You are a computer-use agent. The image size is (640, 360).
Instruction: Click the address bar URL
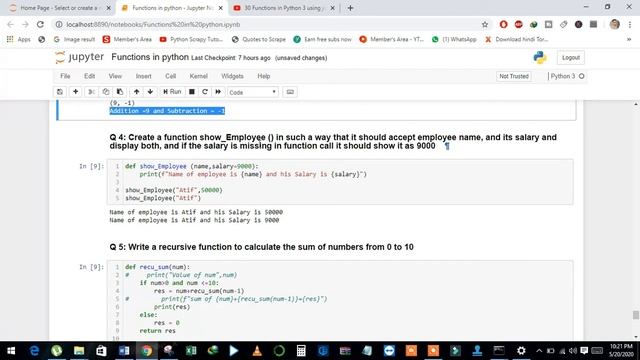tap(153, 24)
